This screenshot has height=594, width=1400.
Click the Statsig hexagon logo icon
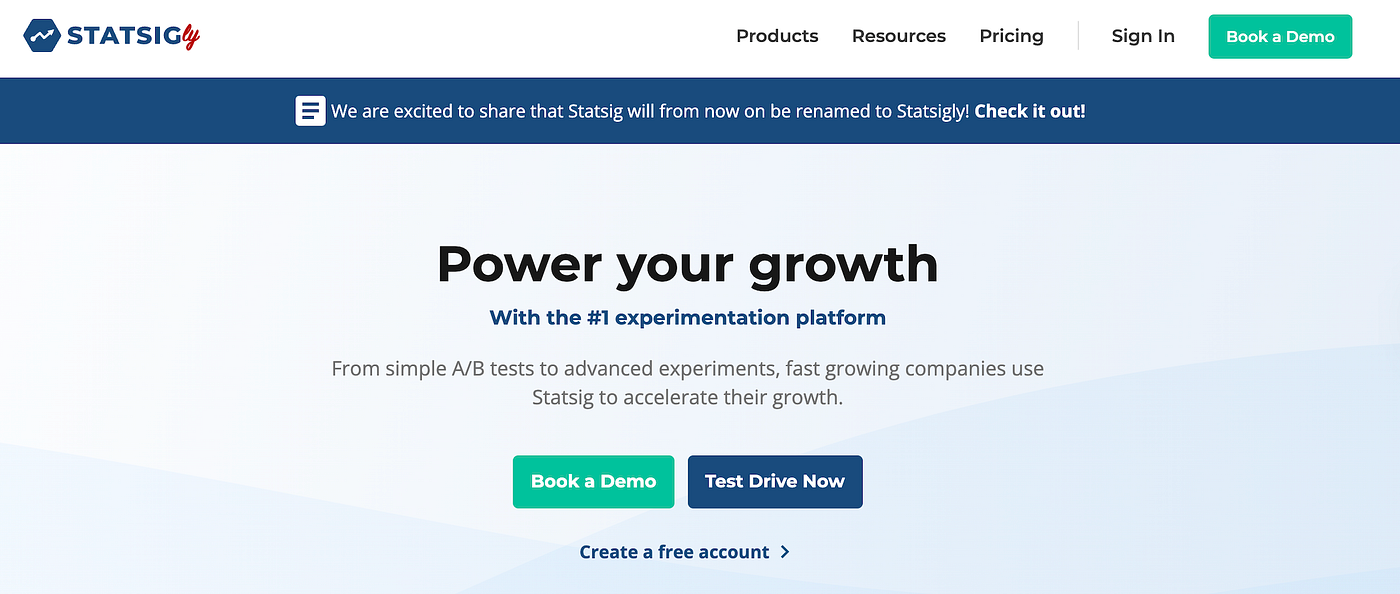pos(42,37)
